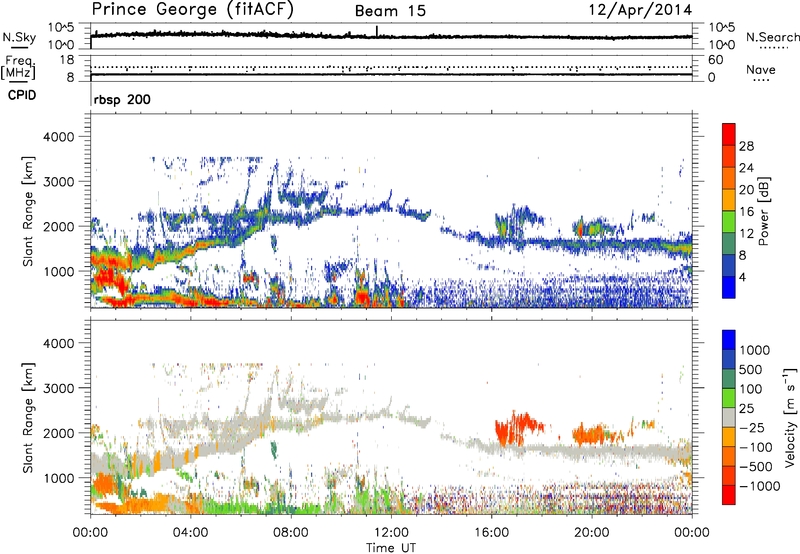Click the 'Prince George (fitACF)' plot title

[x=193, y=9]
